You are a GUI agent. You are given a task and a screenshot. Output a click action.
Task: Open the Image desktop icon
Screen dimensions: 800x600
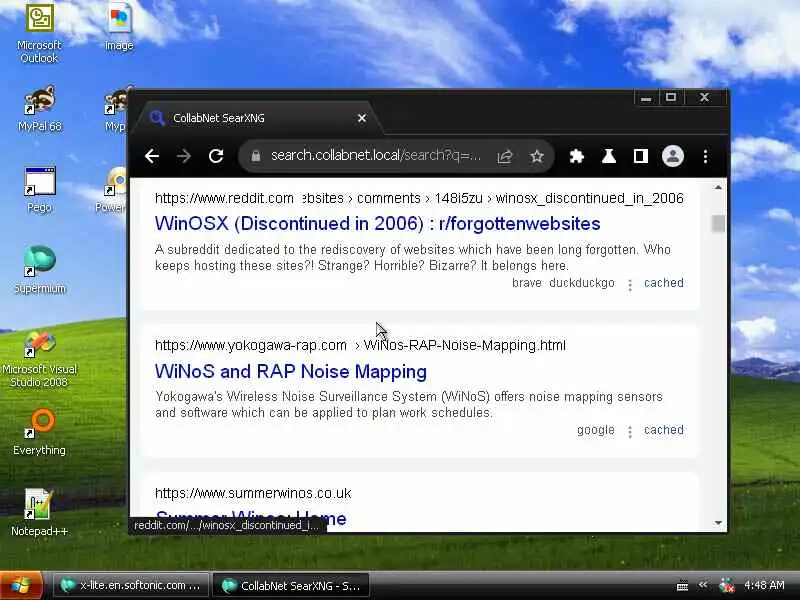pos(119,28)
